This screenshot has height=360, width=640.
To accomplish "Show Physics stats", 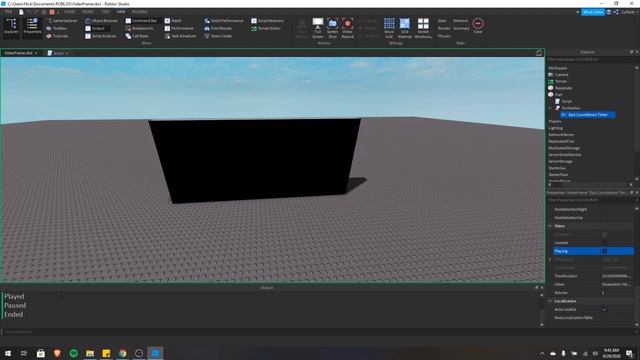I will [x=444, y=36].
